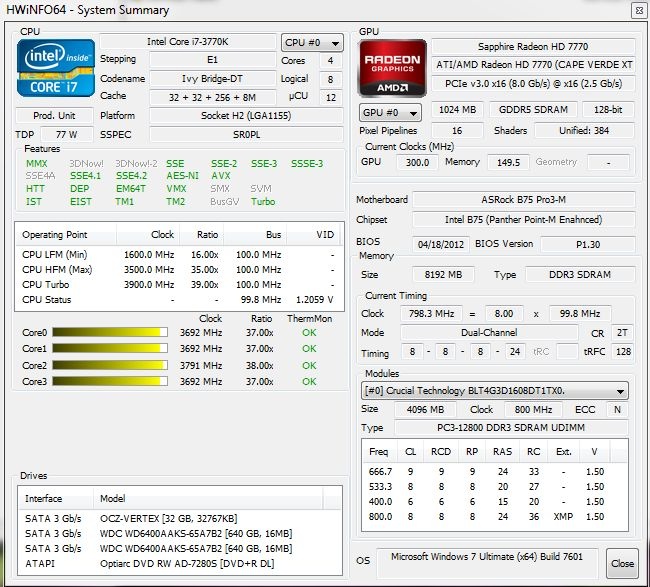Viewport: 650px width, 587px height.
Task: Click the 8192 MB memory size field
Action: click(443, 274)
